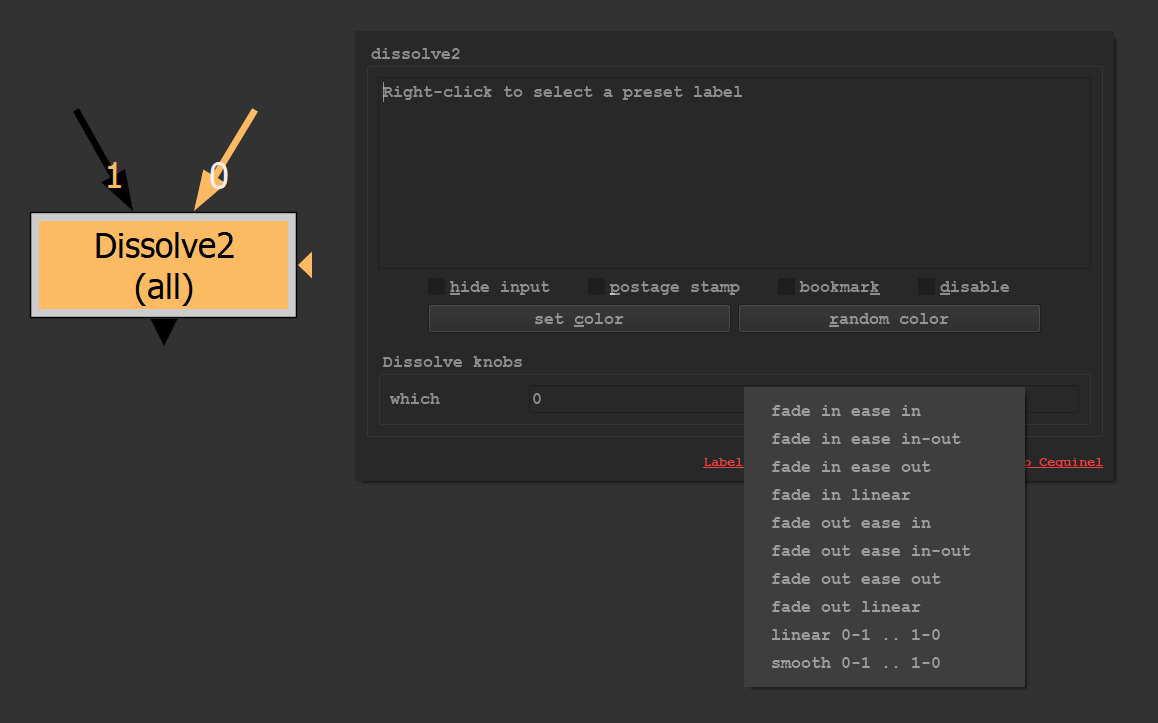Screen dimensions: 1158x723
Task: Select 'fade in ease in-out' preset
Action: pyautogui.click(x=865, y=439)
